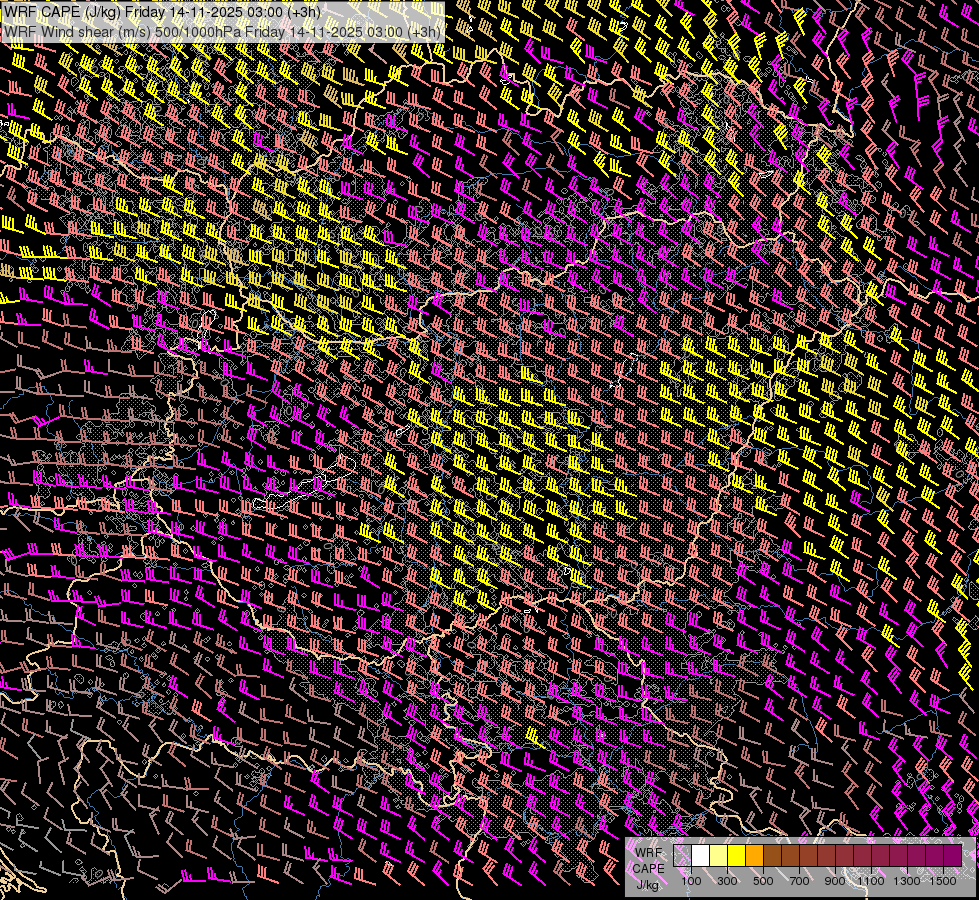Click the 1300 label on legend
The image size is (979, 900).
907,881
